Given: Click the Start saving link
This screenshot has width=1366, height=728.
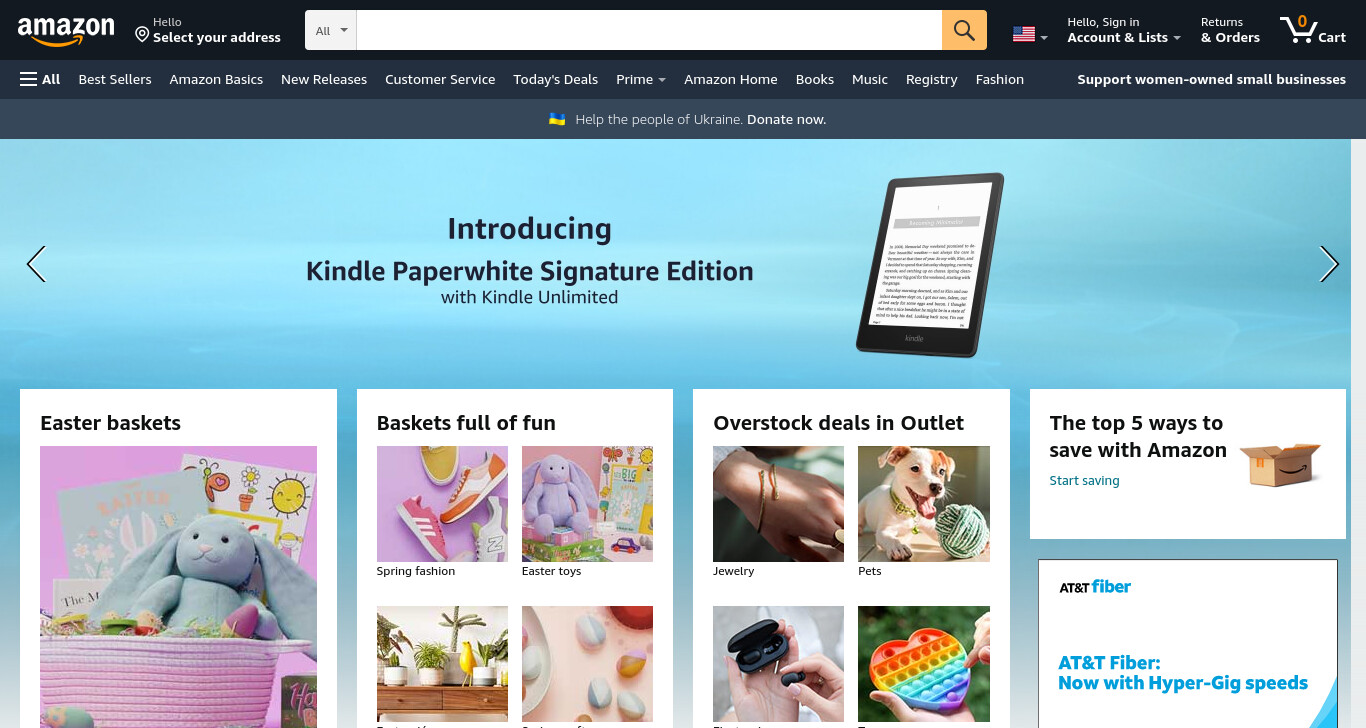Looking at the screenshot, I should 1084,481.
